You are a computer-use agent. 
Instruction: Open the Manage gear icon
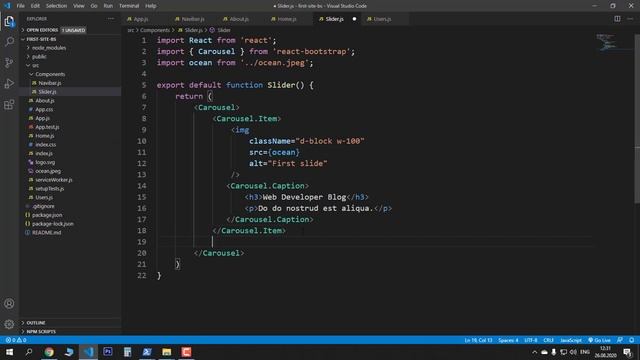coord(9,324)
